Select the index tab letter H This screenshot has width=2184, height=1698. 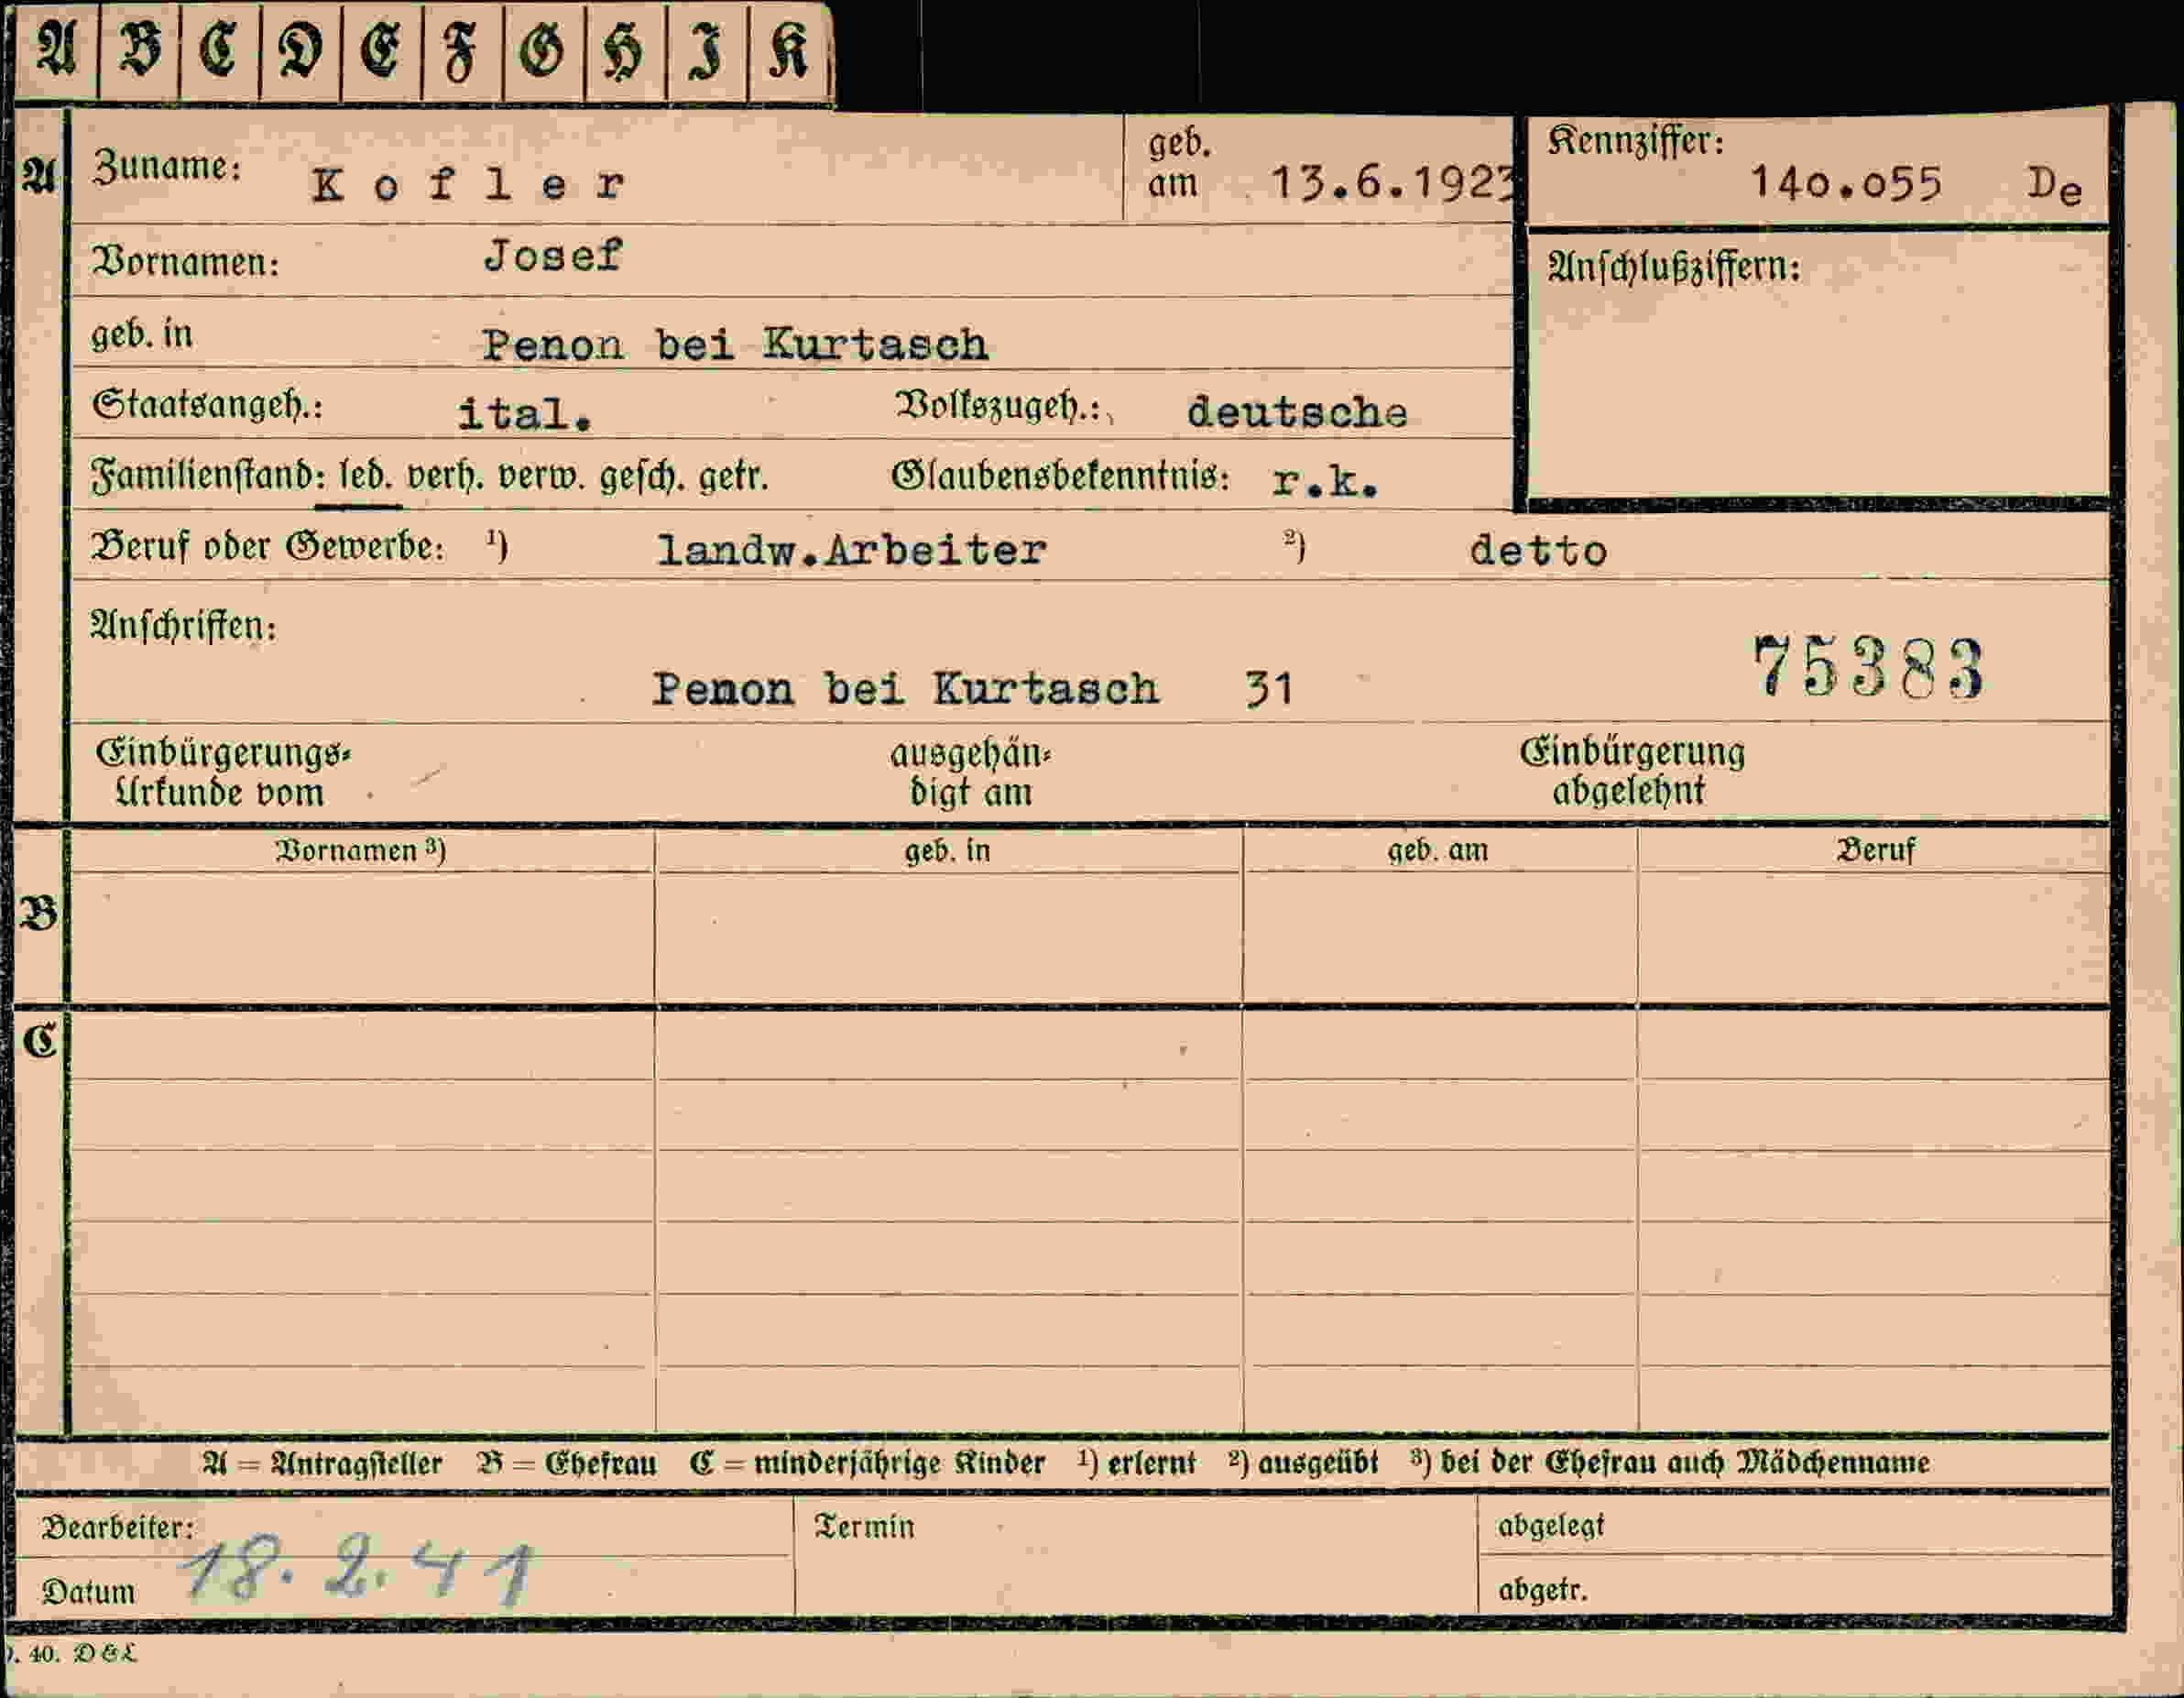click(x=622, y=52)
